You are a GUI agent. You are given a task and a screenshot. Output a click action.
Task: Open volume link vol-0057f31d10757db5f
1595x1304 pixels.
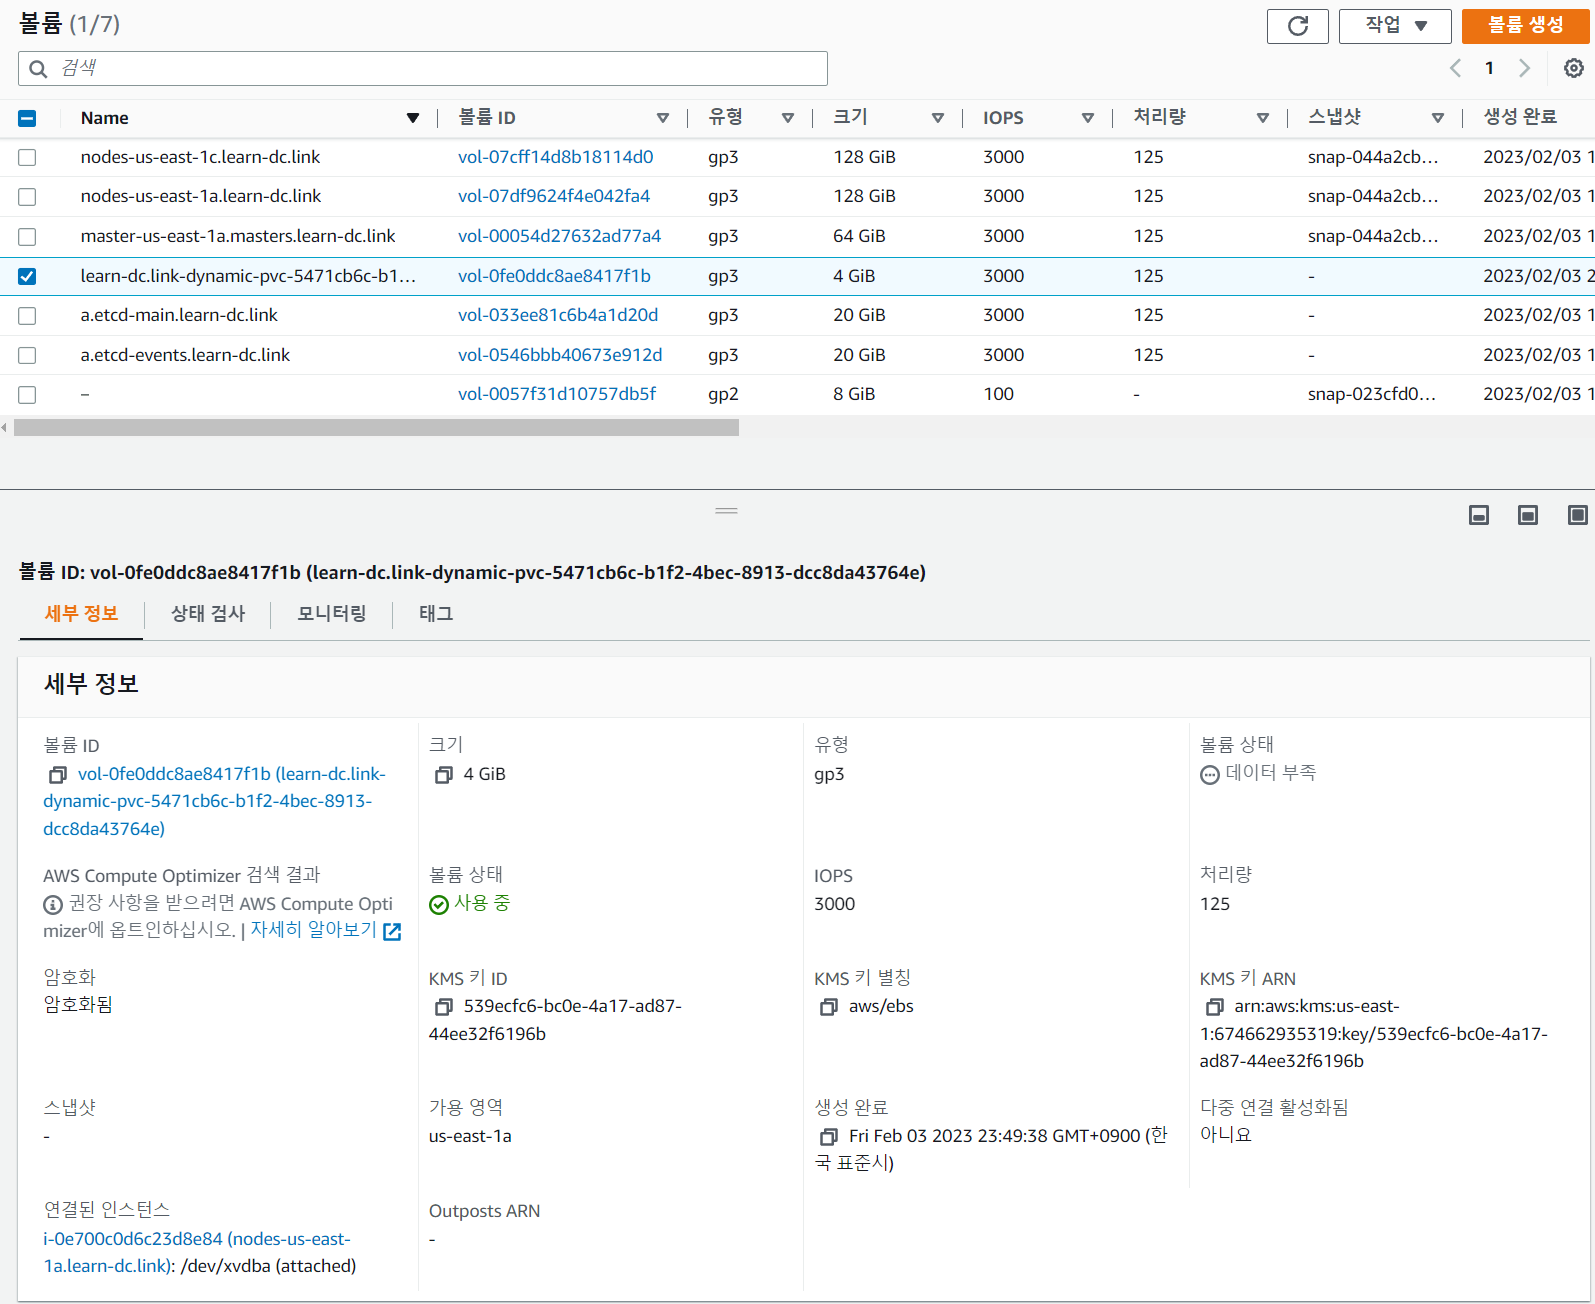556,394
